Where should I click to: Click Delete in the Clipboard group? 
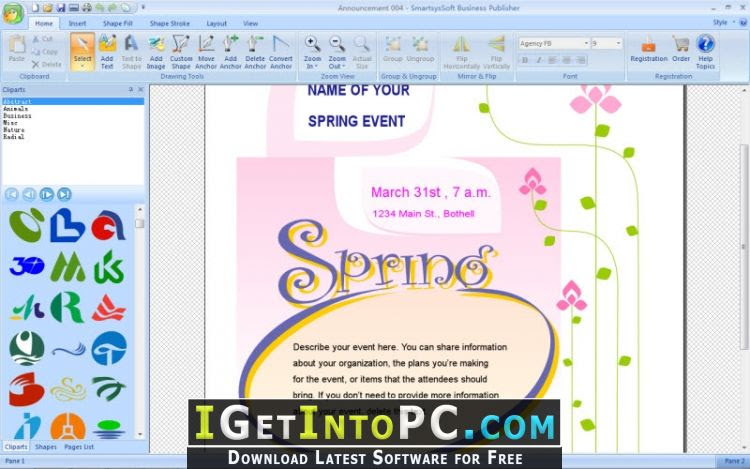coord(47,64)
